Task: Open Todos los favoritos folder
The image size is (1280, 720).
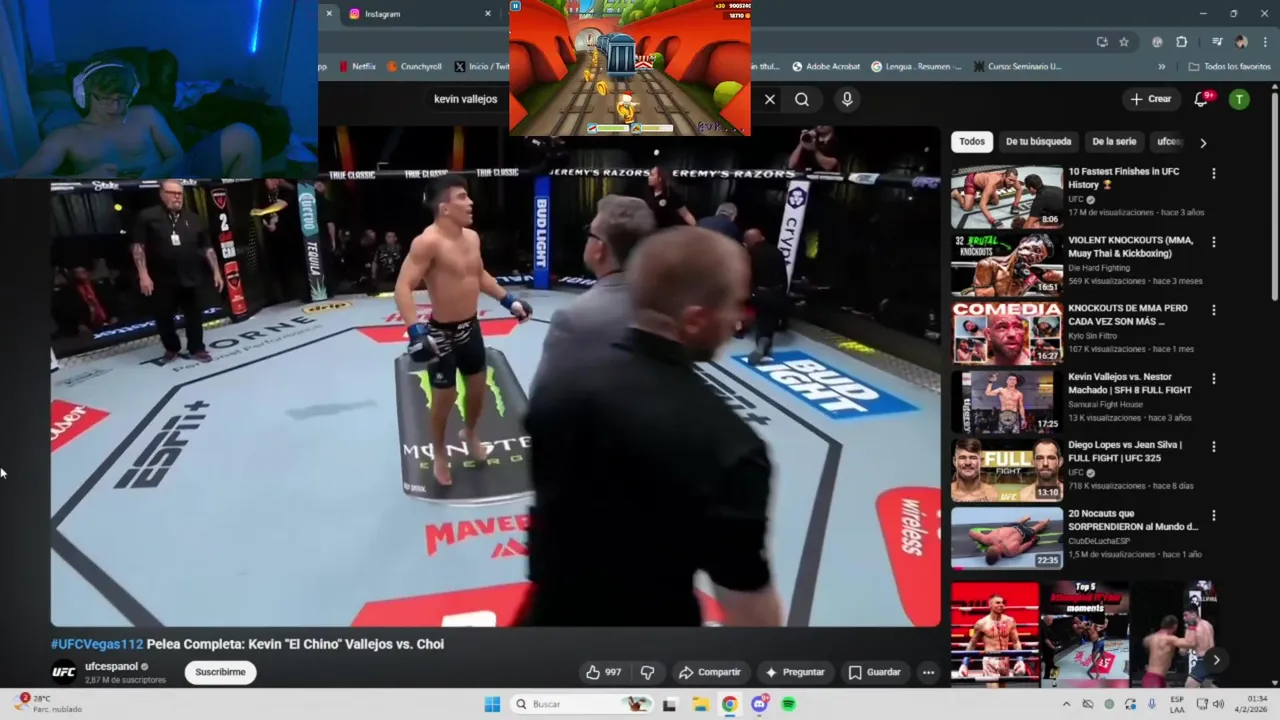Action: point(1229,66)
